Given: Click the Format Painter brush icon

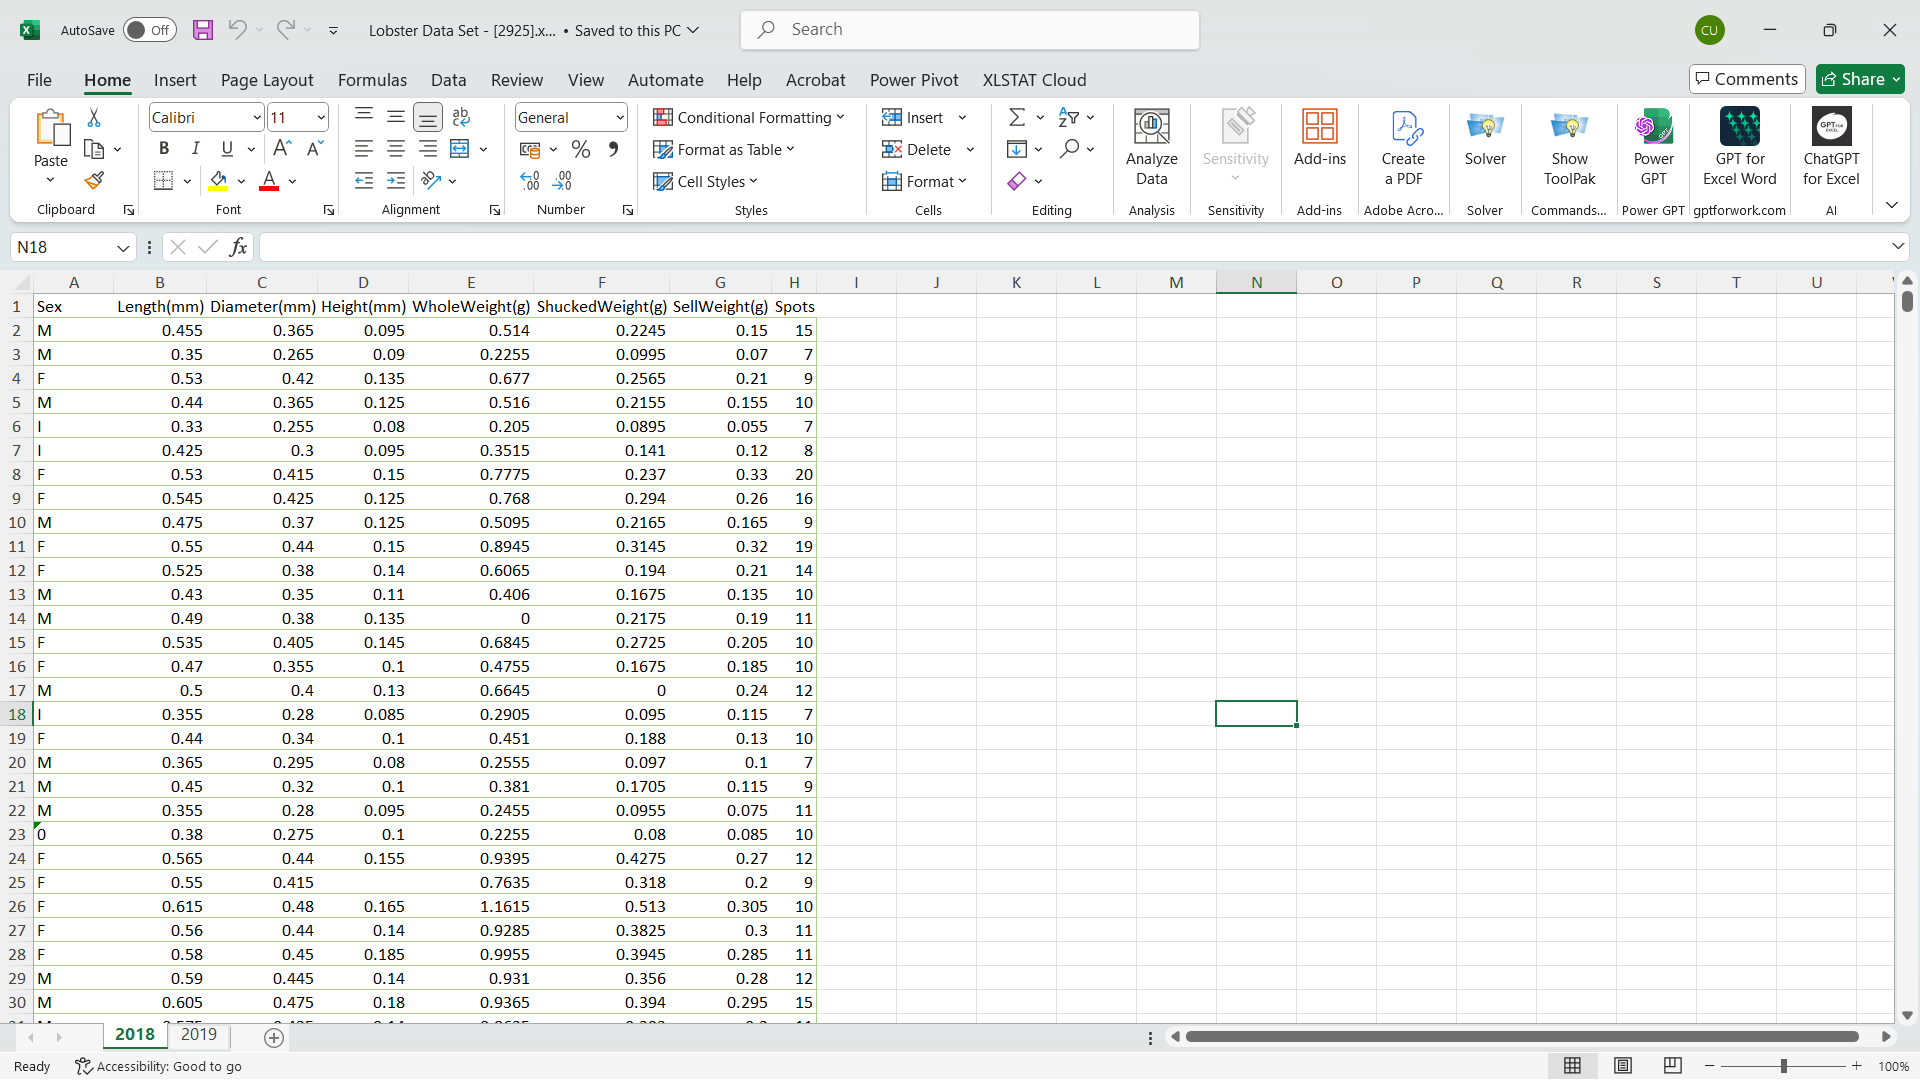Looking at the screenshot, I should pos(94,181).
